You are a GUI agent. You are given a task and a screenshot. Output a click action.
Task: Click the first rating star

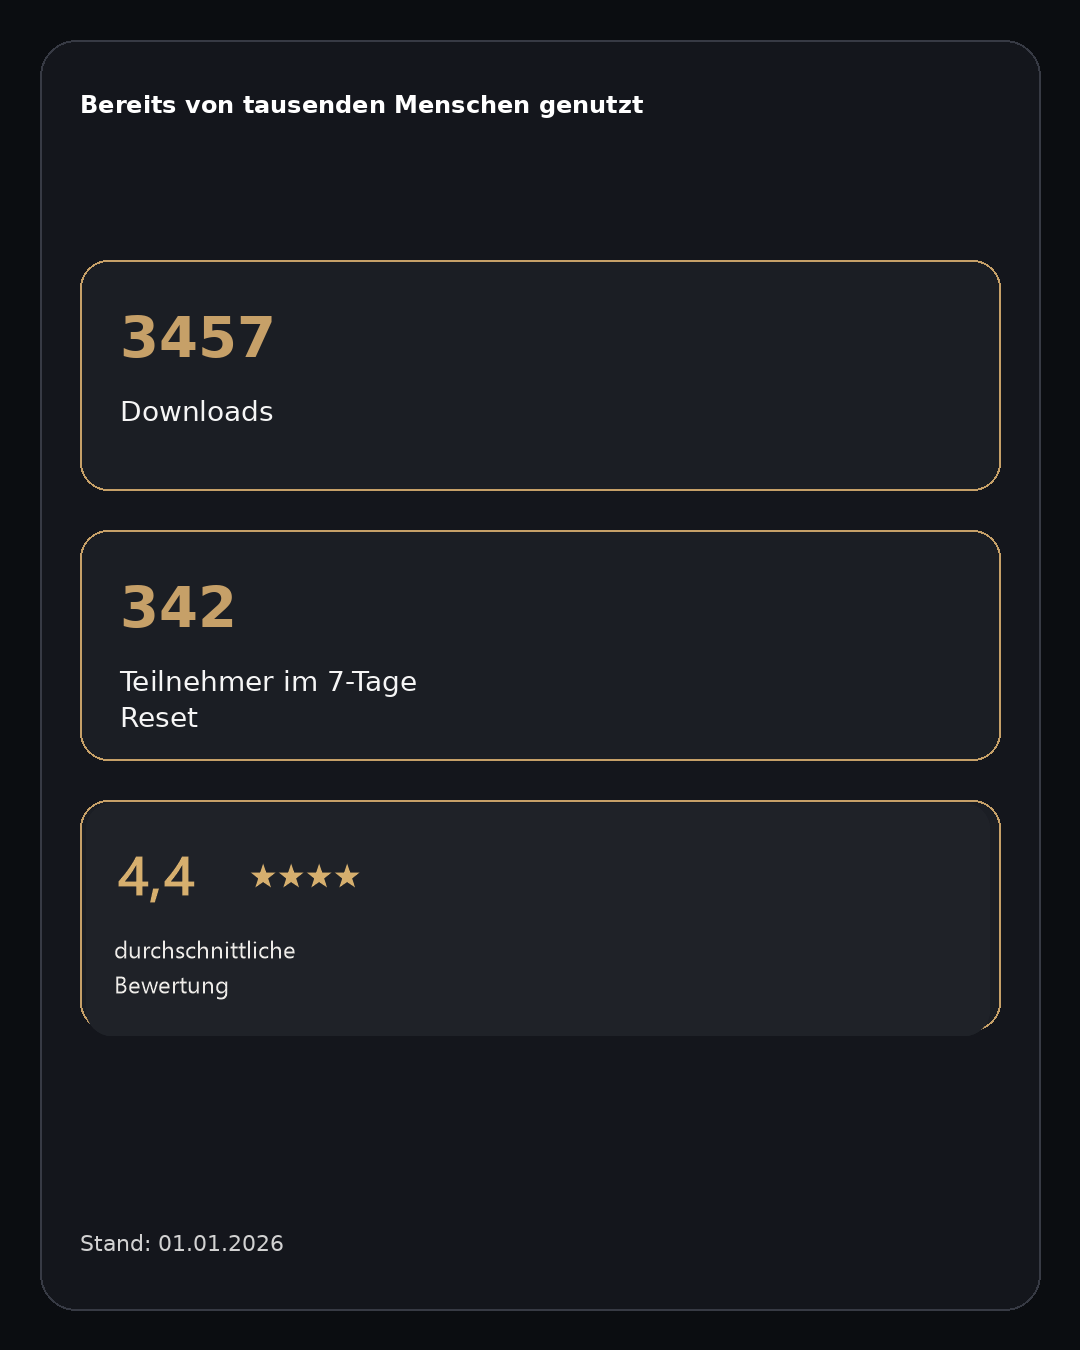pos(263,877)
